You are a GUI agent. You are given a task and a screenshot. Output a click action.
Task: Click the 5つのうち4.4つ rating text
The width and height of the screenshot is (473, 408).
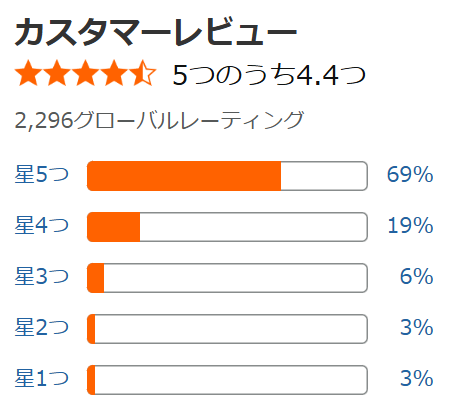click(269, 75)
